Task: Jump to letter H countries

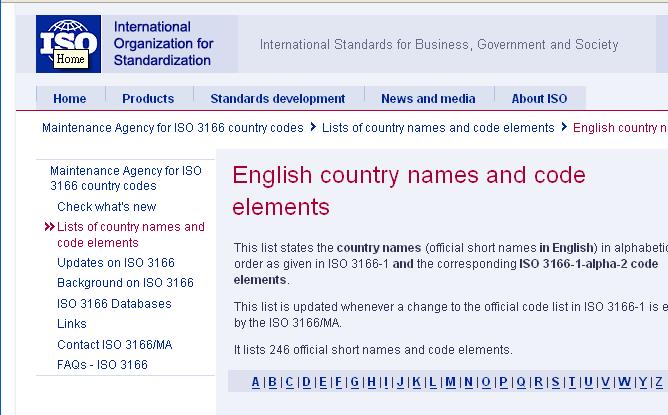Action: click(371, 382)
